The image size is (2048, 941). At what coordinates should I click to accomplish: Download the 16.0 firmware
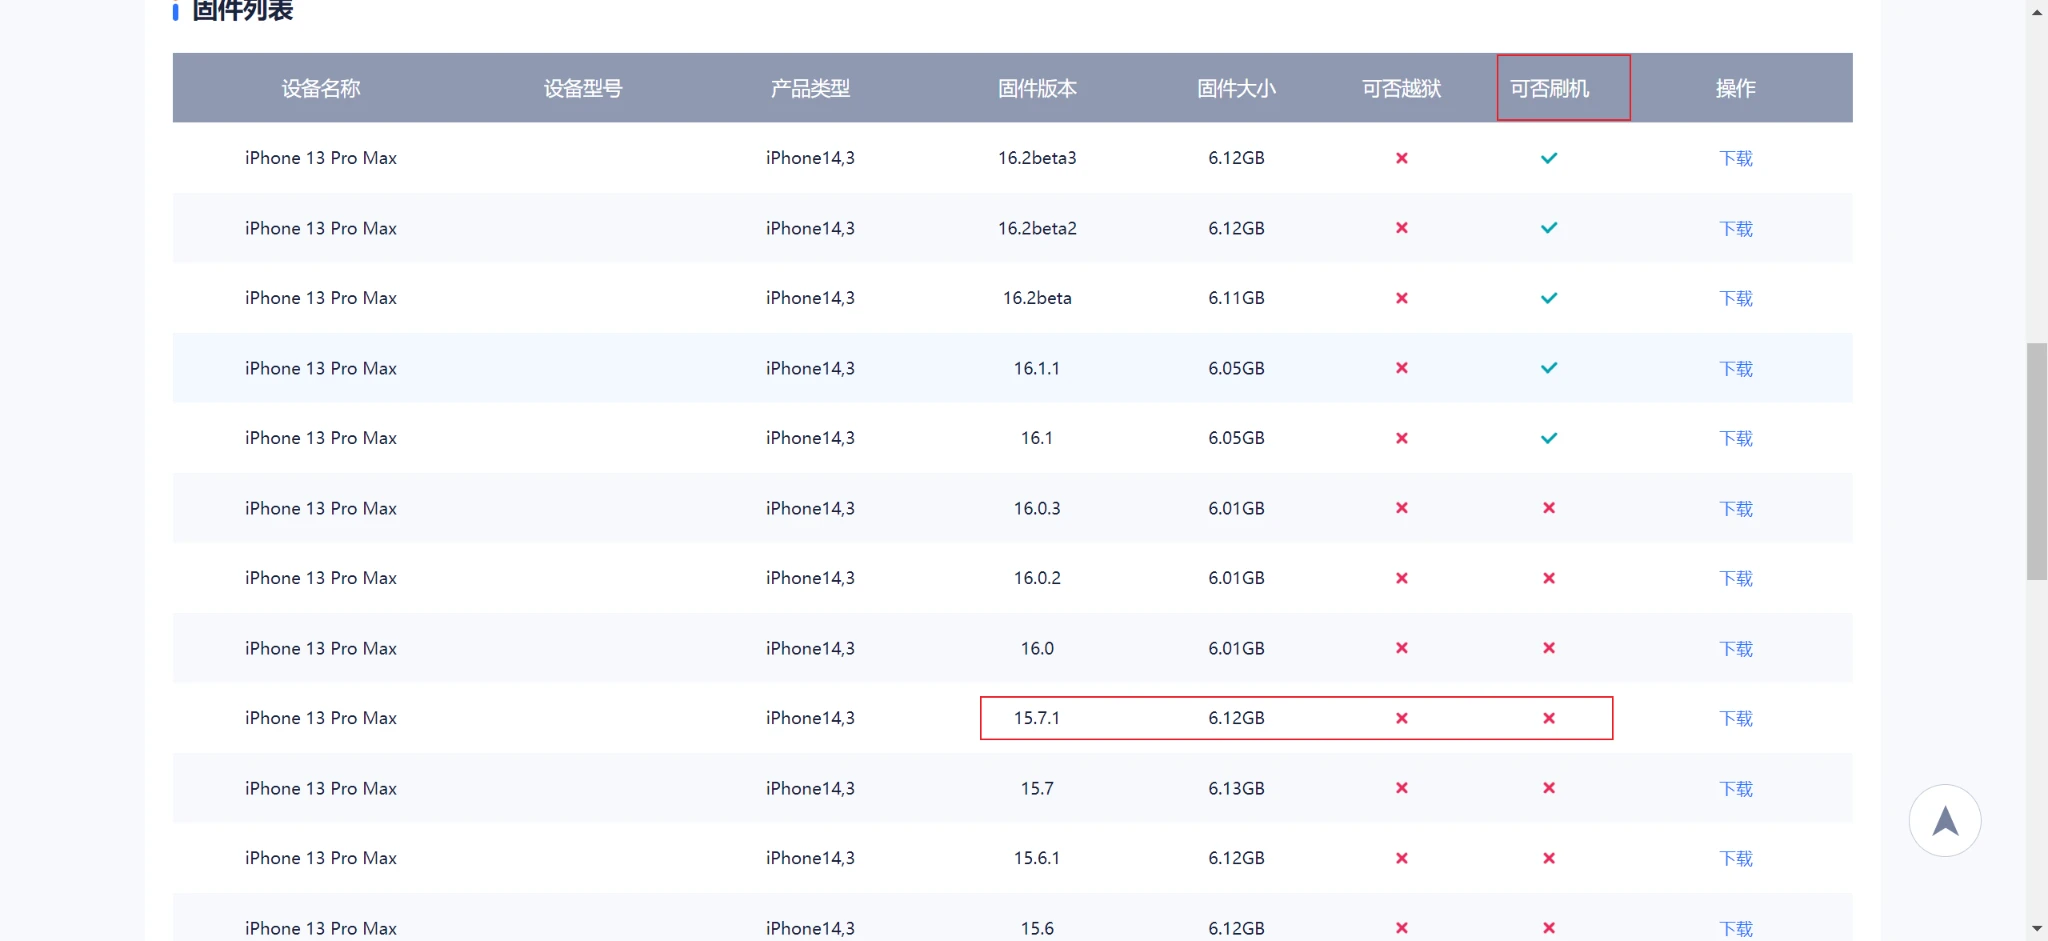tap(1736, 648)
